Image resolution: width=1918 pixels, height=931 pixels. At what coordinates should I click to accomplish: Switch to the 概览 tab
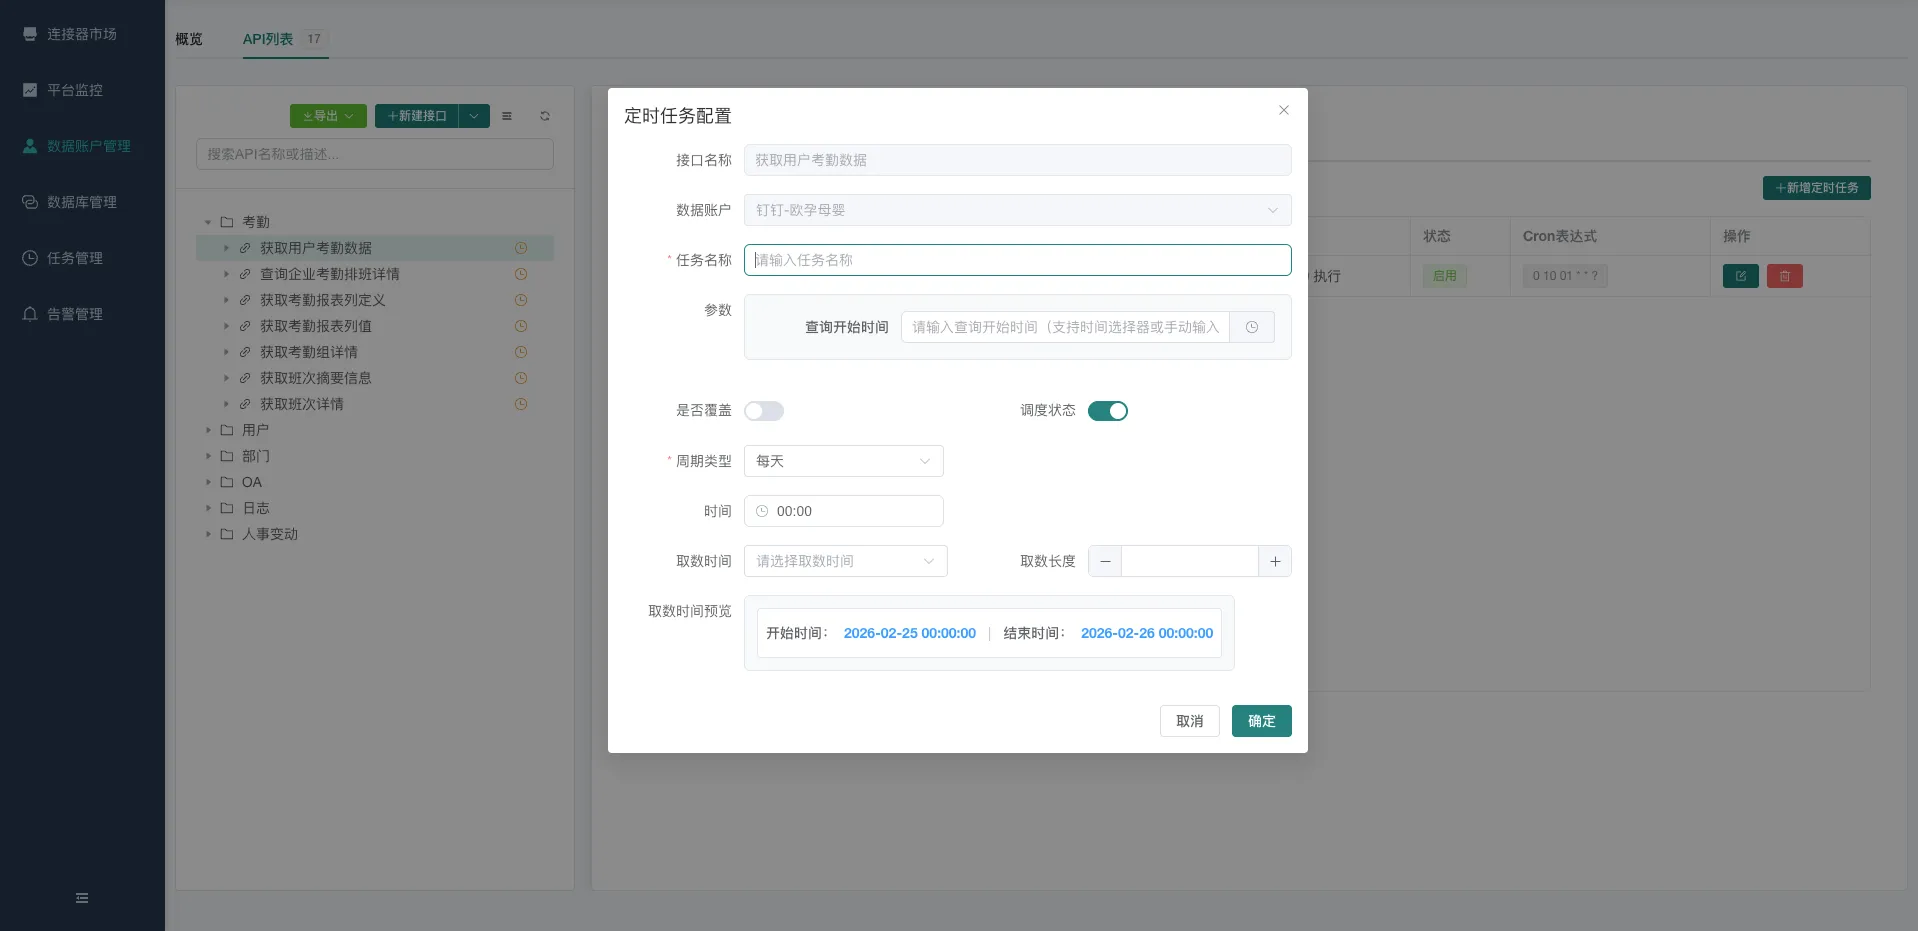[189, 39]
